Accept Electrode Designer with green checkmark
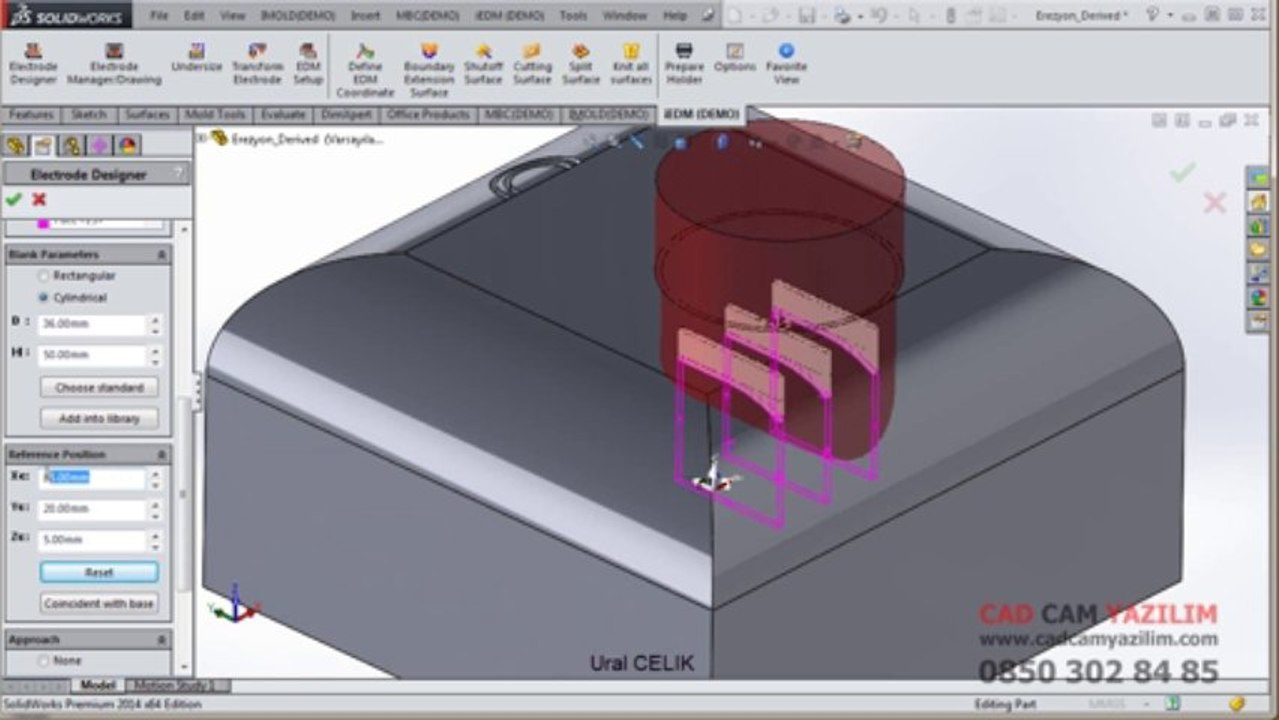Screen dimensions: 1279x720 pyautogui.click(x=14, y=199)
